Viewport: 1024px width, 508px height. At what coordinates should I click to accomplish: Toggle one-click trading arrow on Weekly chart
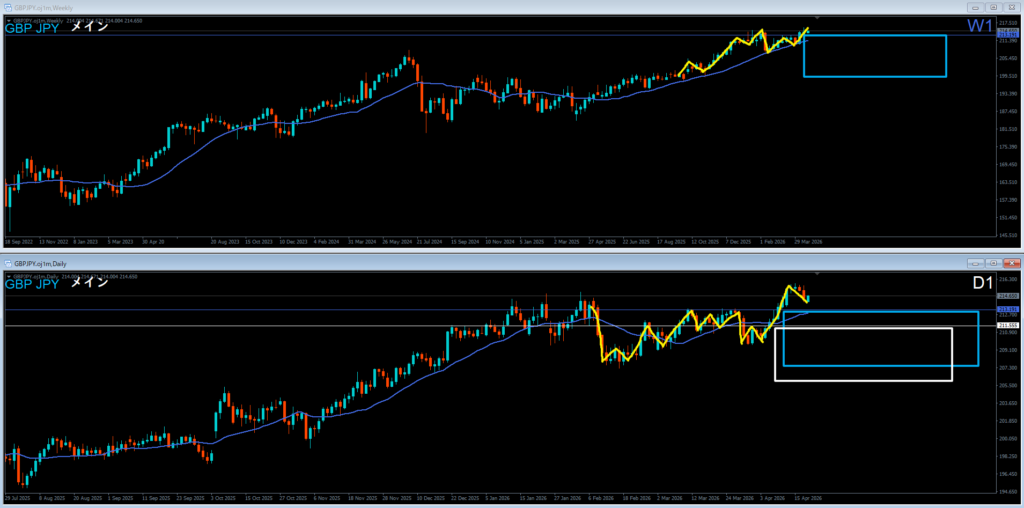[9, 19]
